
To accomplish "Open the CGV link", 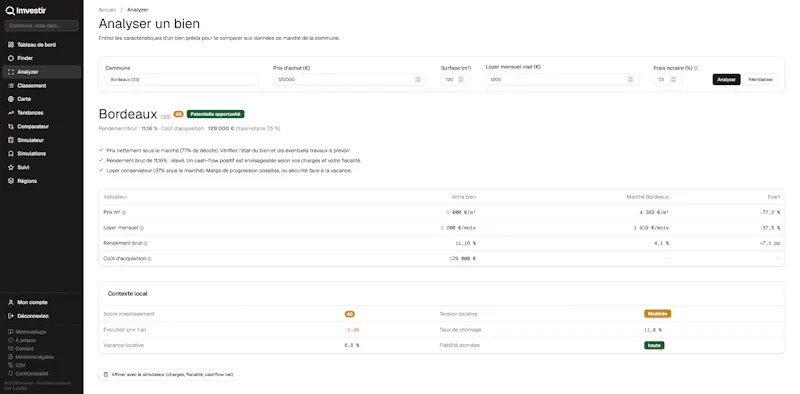I will (x=16, y=365).
